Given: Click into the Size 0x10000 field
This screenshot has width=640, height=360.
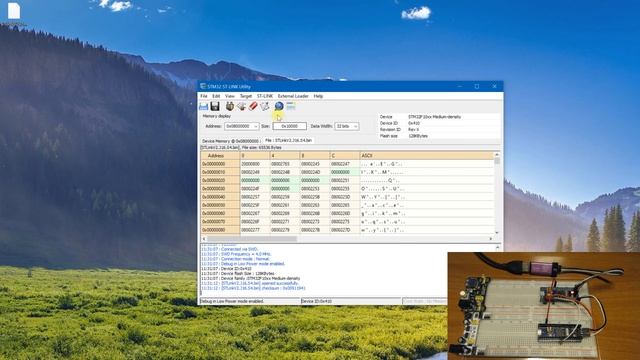Looking at the screenshot, I should (289, 127).
